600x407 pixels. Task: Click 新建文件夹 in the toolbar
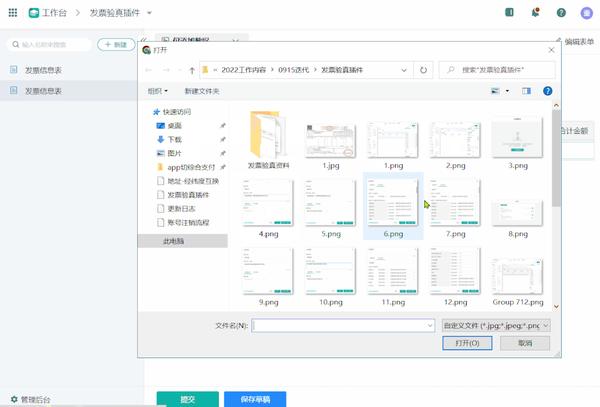pos(202,91)
